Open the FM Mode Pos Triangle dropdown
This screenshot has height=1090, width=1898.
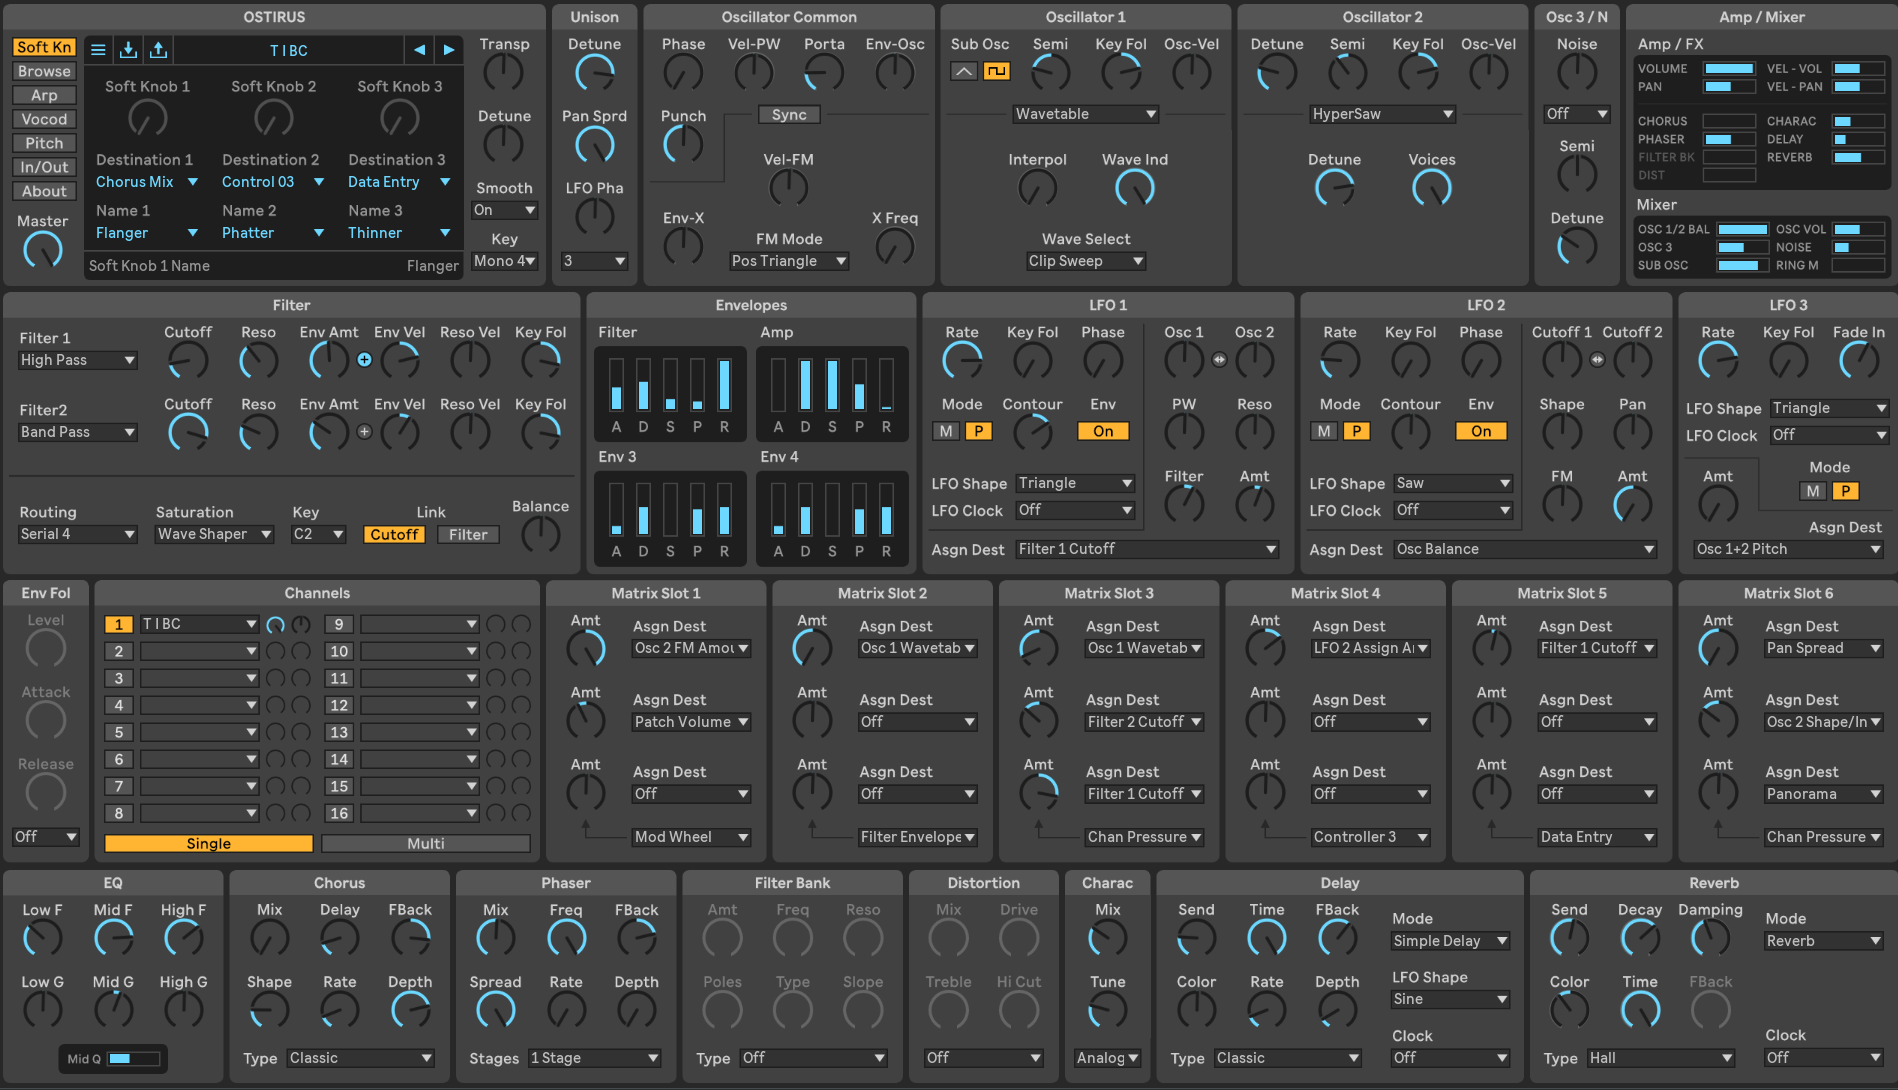[x=789, y=261]
